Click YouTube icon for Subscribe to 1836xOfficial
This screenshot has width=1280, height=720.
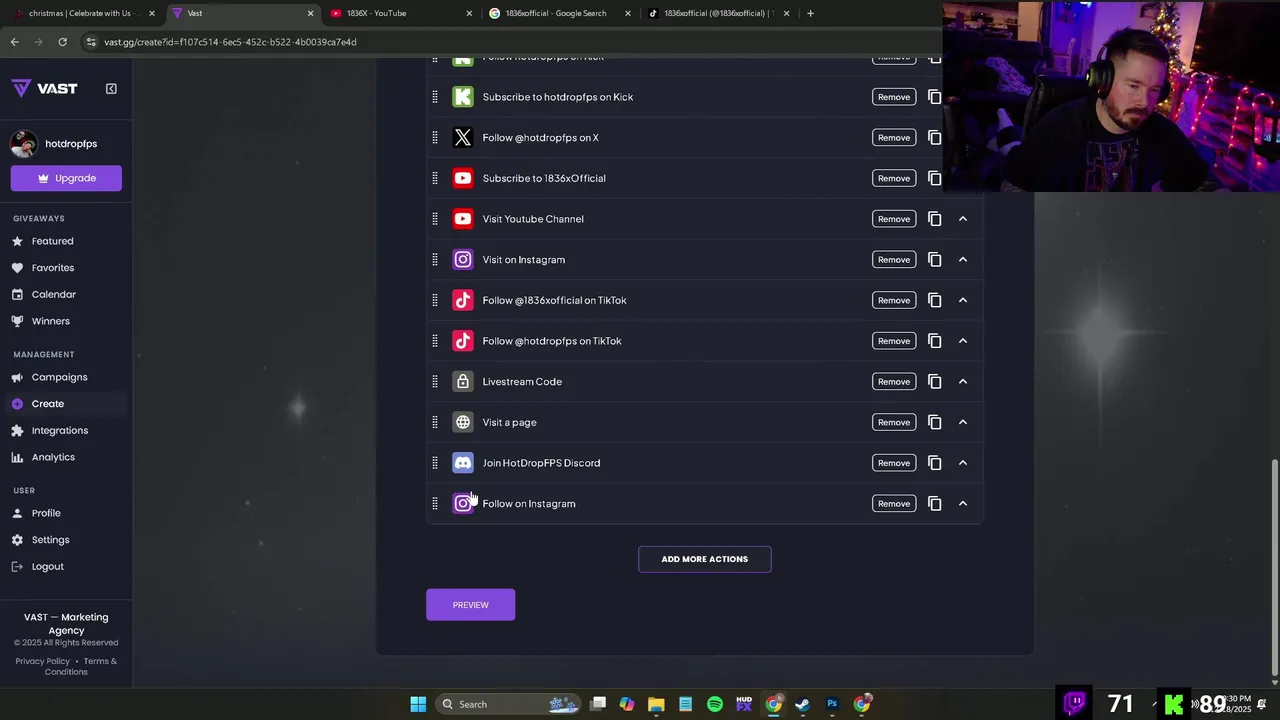462,178
